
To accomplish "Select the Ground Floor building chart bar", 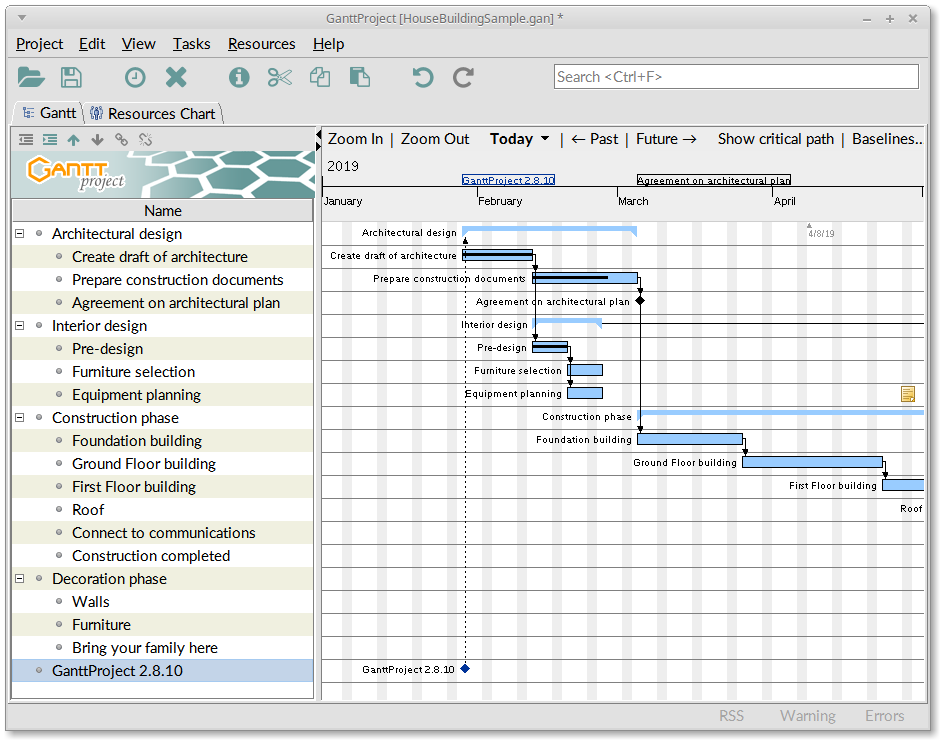I will (x=812, y=462).
